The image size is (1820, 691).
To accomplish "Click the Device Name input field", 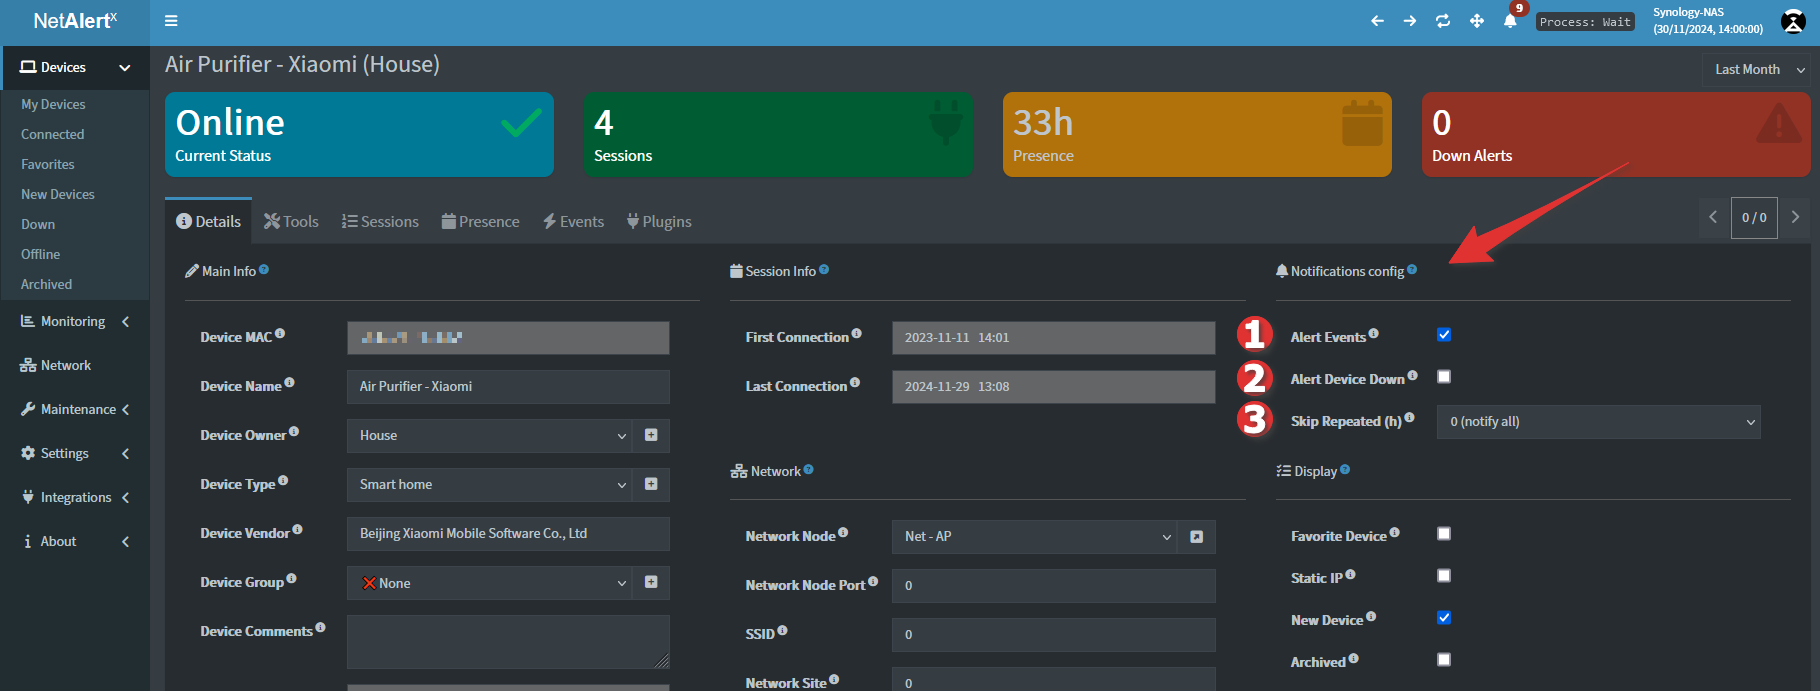I will pyautogui.click(x=508, y=387).
